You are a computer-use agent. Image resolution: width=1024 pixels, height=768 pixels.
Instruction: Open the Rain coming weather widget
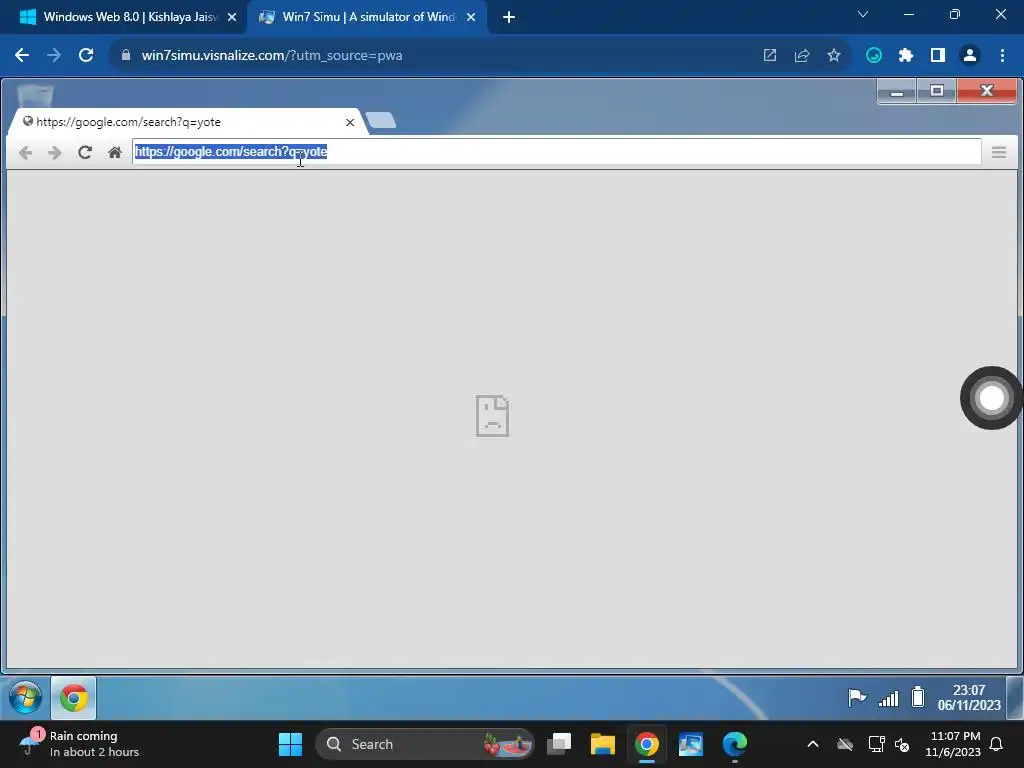coord(80,744)
